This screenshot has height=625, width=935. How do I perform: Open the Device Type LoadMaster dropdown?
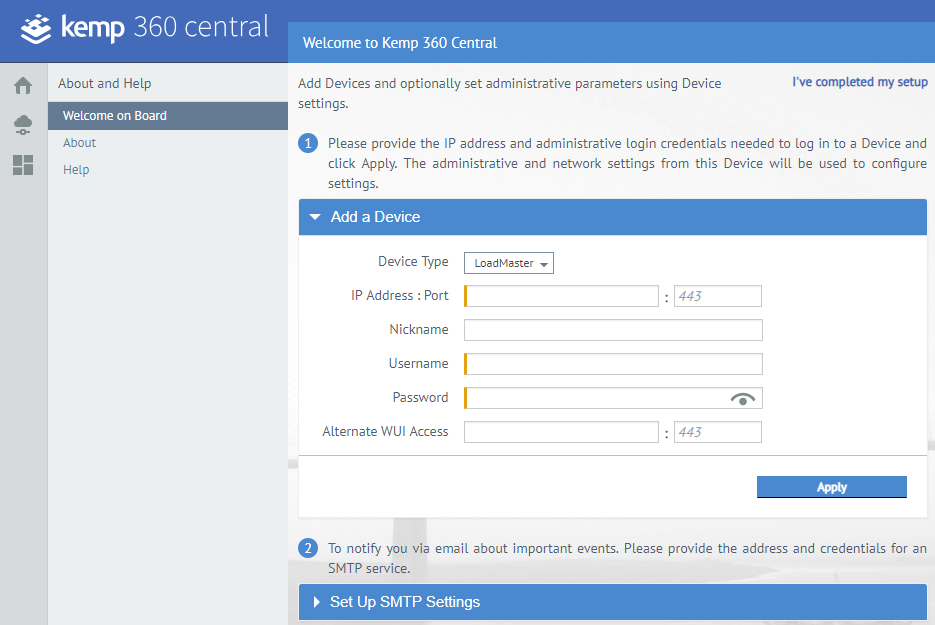tap(509, 263)
